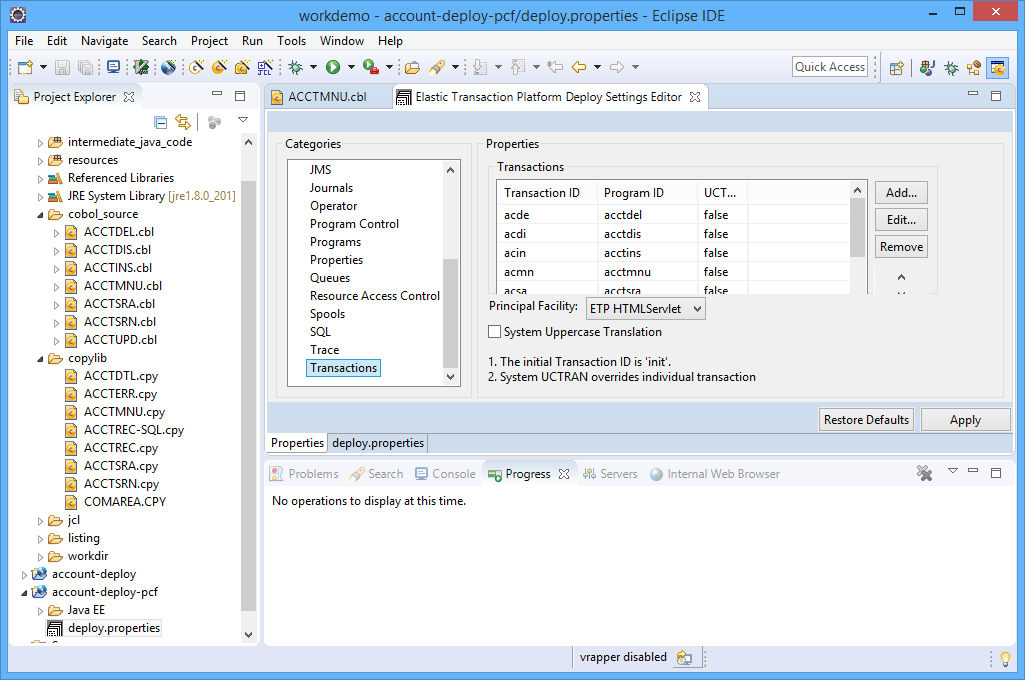Select ACCTUPD.cbl in Project Explorer

click(120, 340)
